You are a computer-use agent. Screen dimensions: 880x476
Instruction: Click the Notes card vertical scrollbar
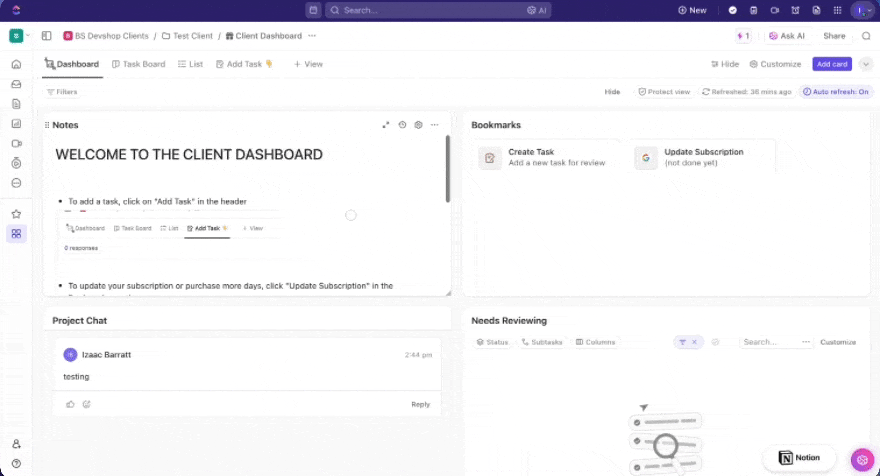pyautogui.click(x=447, y=168)
